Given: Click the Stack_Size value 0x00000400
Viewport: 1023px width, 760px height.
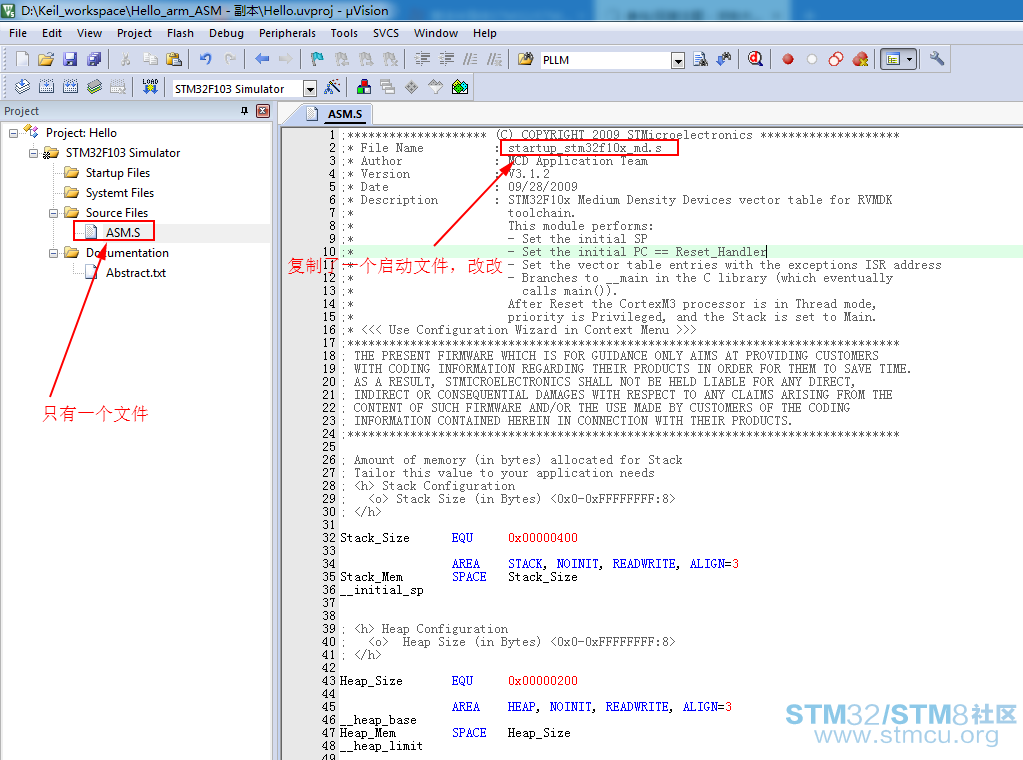Looking at the screenshot, I should click(x=542, y=538).
